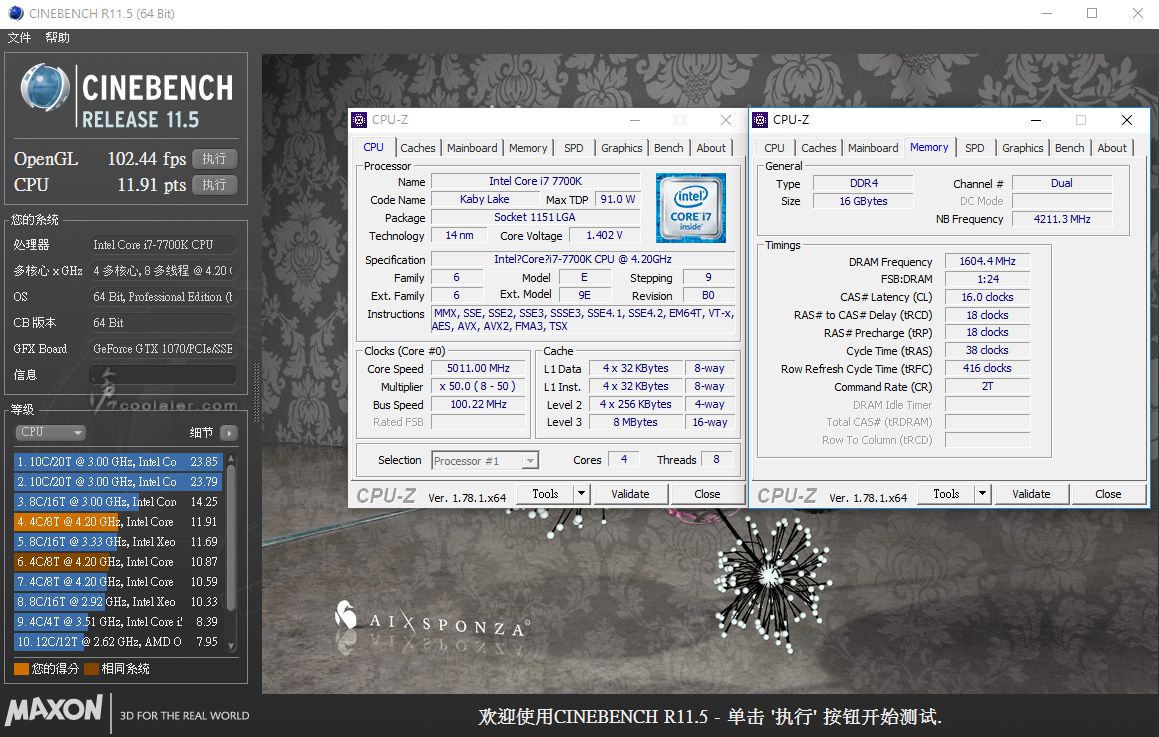1159x737 pixels.
Task: Switch to About tab in right CPU-Z
Action: (x=1112, y=148)
